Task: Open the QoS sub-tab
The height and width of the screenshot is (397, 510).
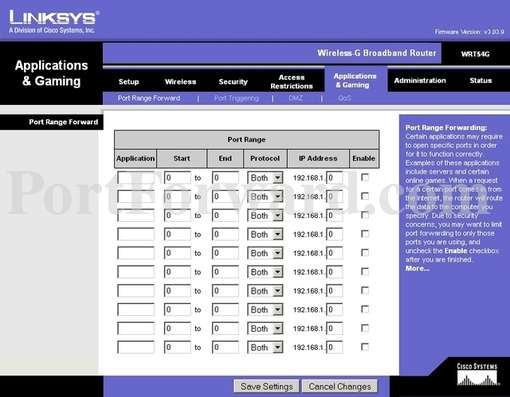Action: pos(344,98)
